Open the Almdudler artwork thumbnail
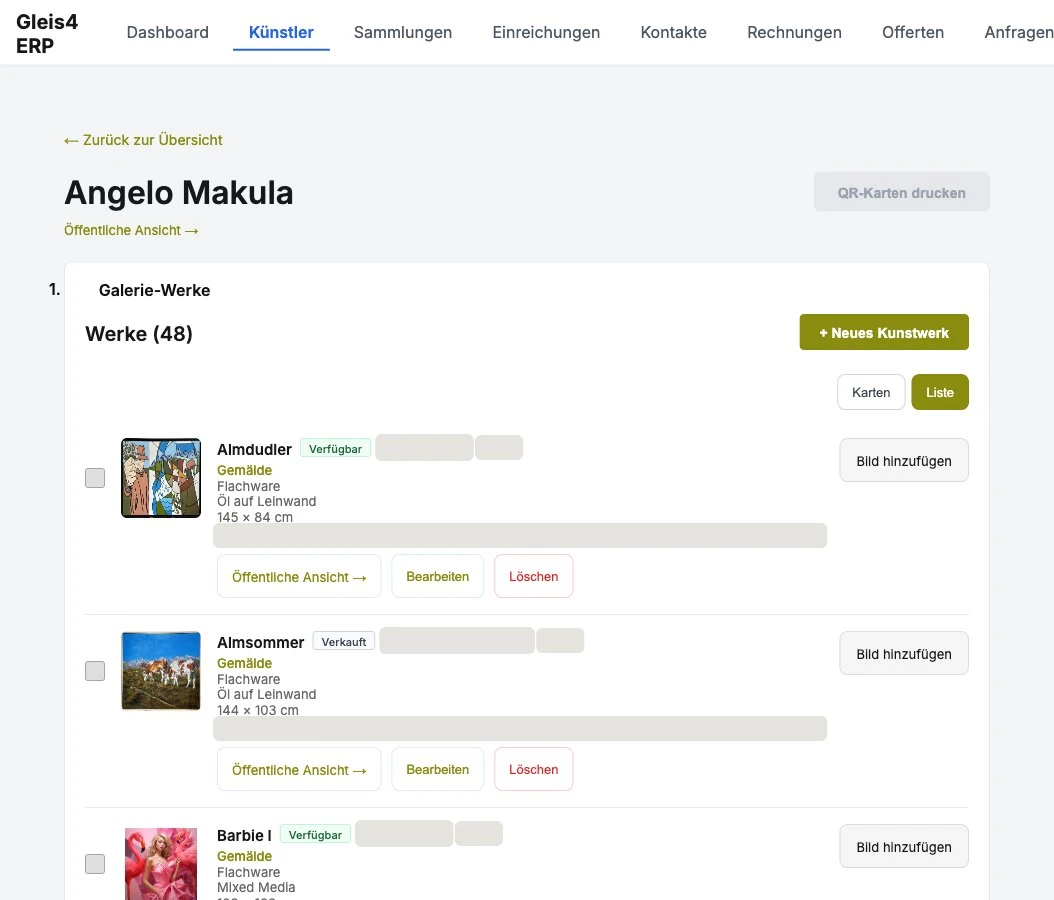Screen dimensions: 1054x900 point(161,478)
